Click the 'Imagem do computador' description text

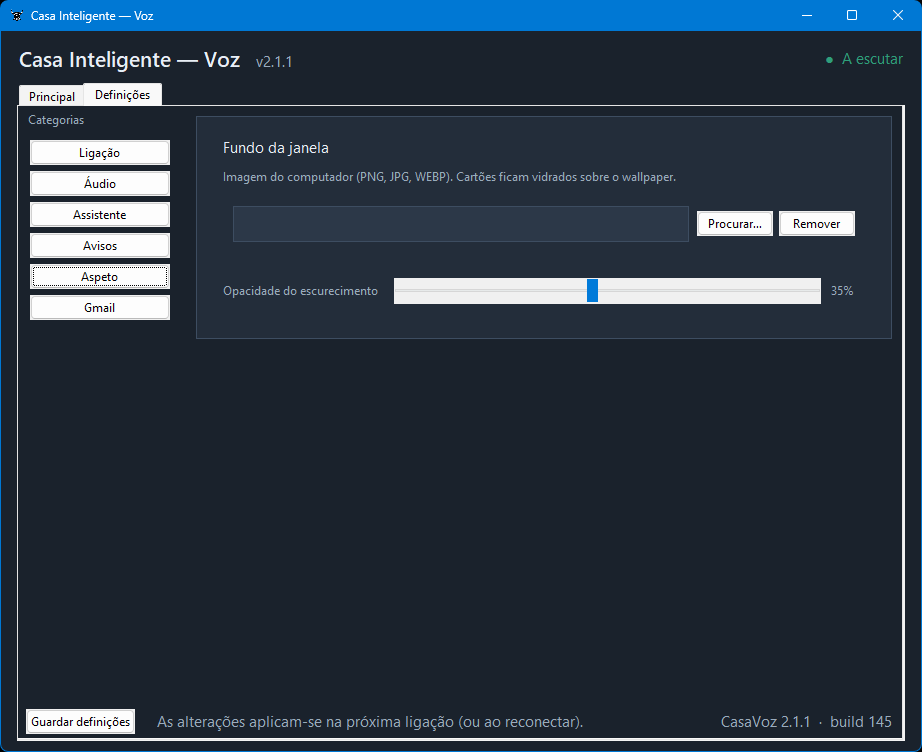(449, 177)
